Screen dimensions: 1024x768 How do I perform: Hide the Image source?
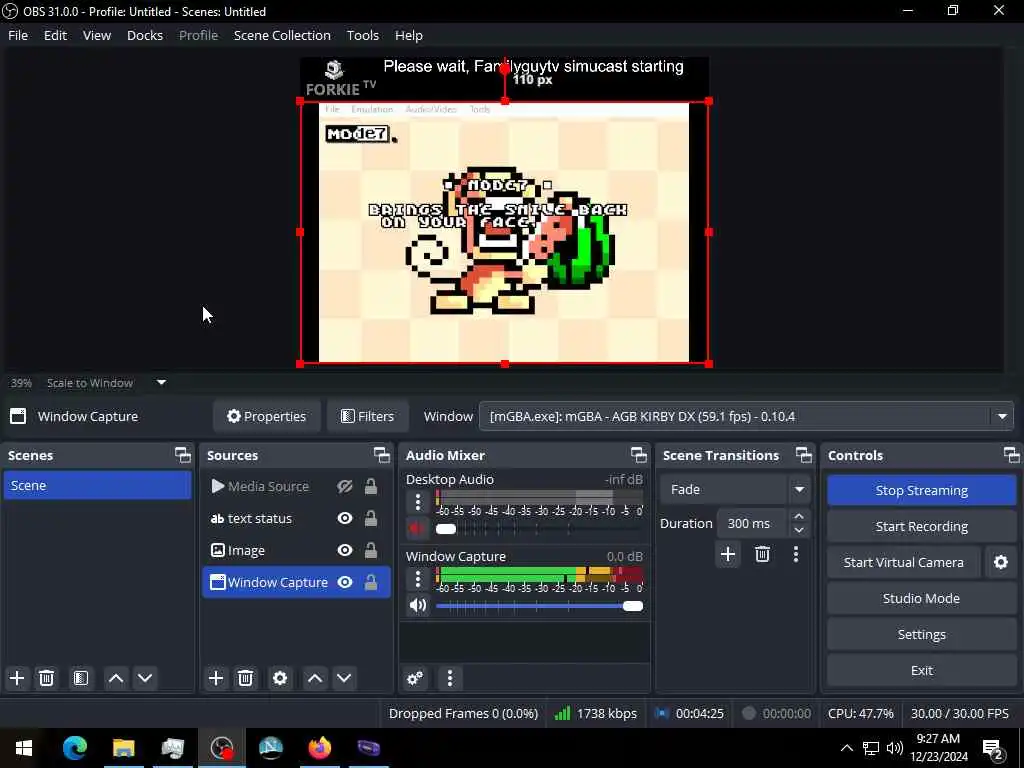(345, 551)
